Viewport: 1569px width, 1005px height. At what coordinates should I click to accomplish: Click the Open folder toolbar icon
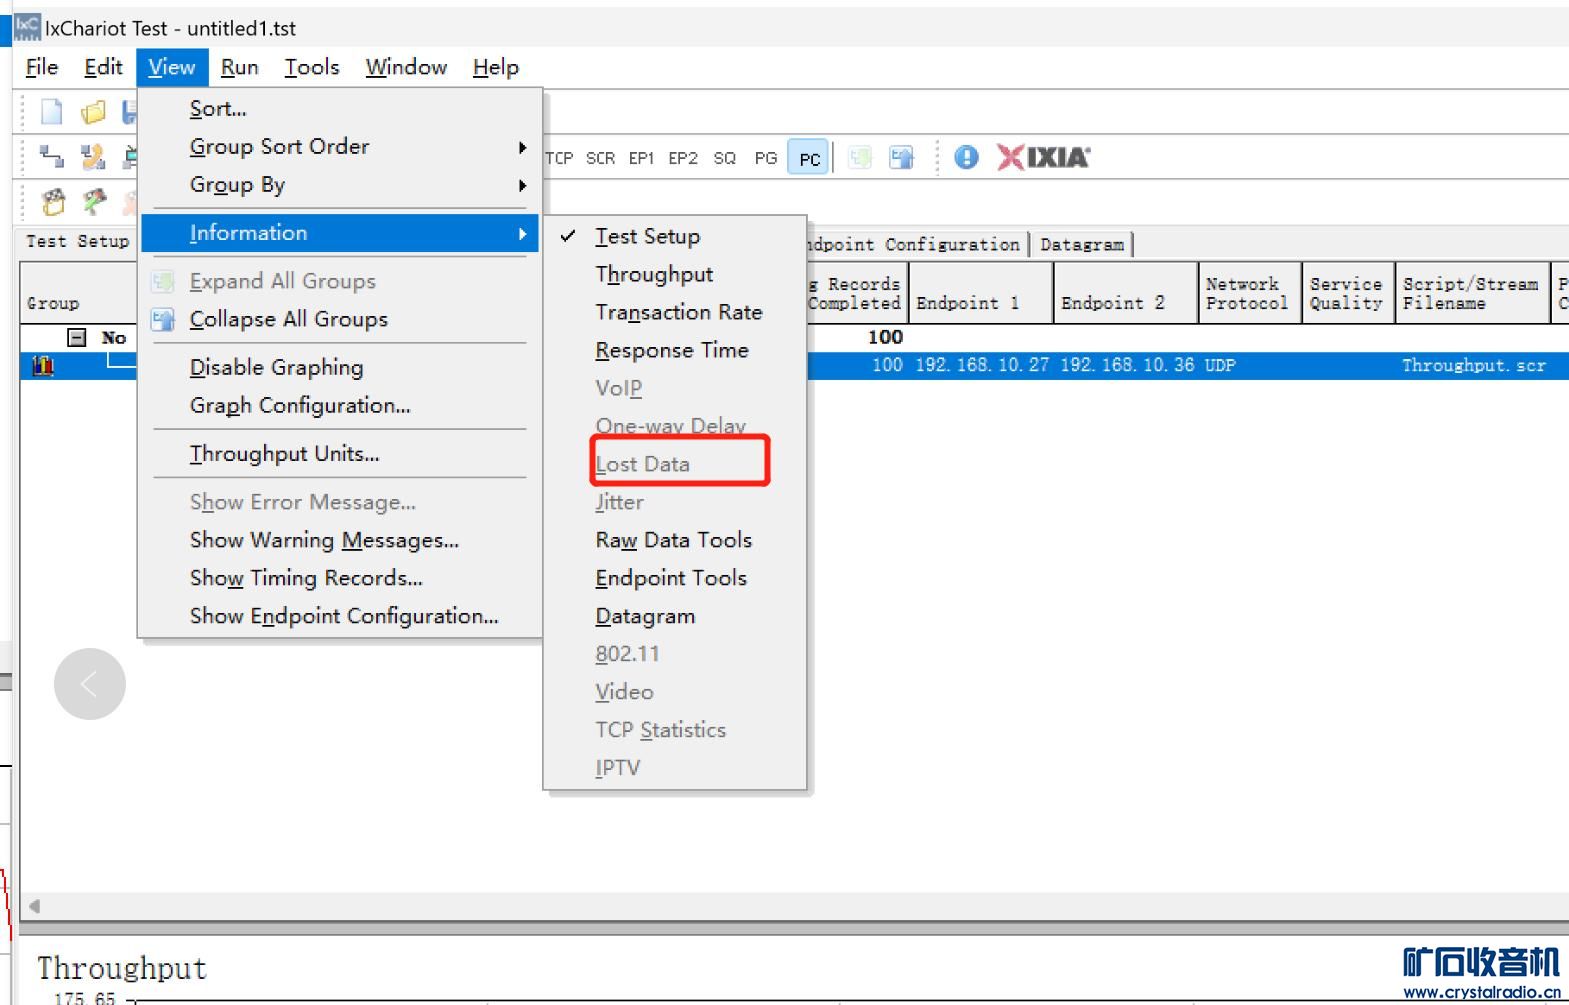(93, 111)
